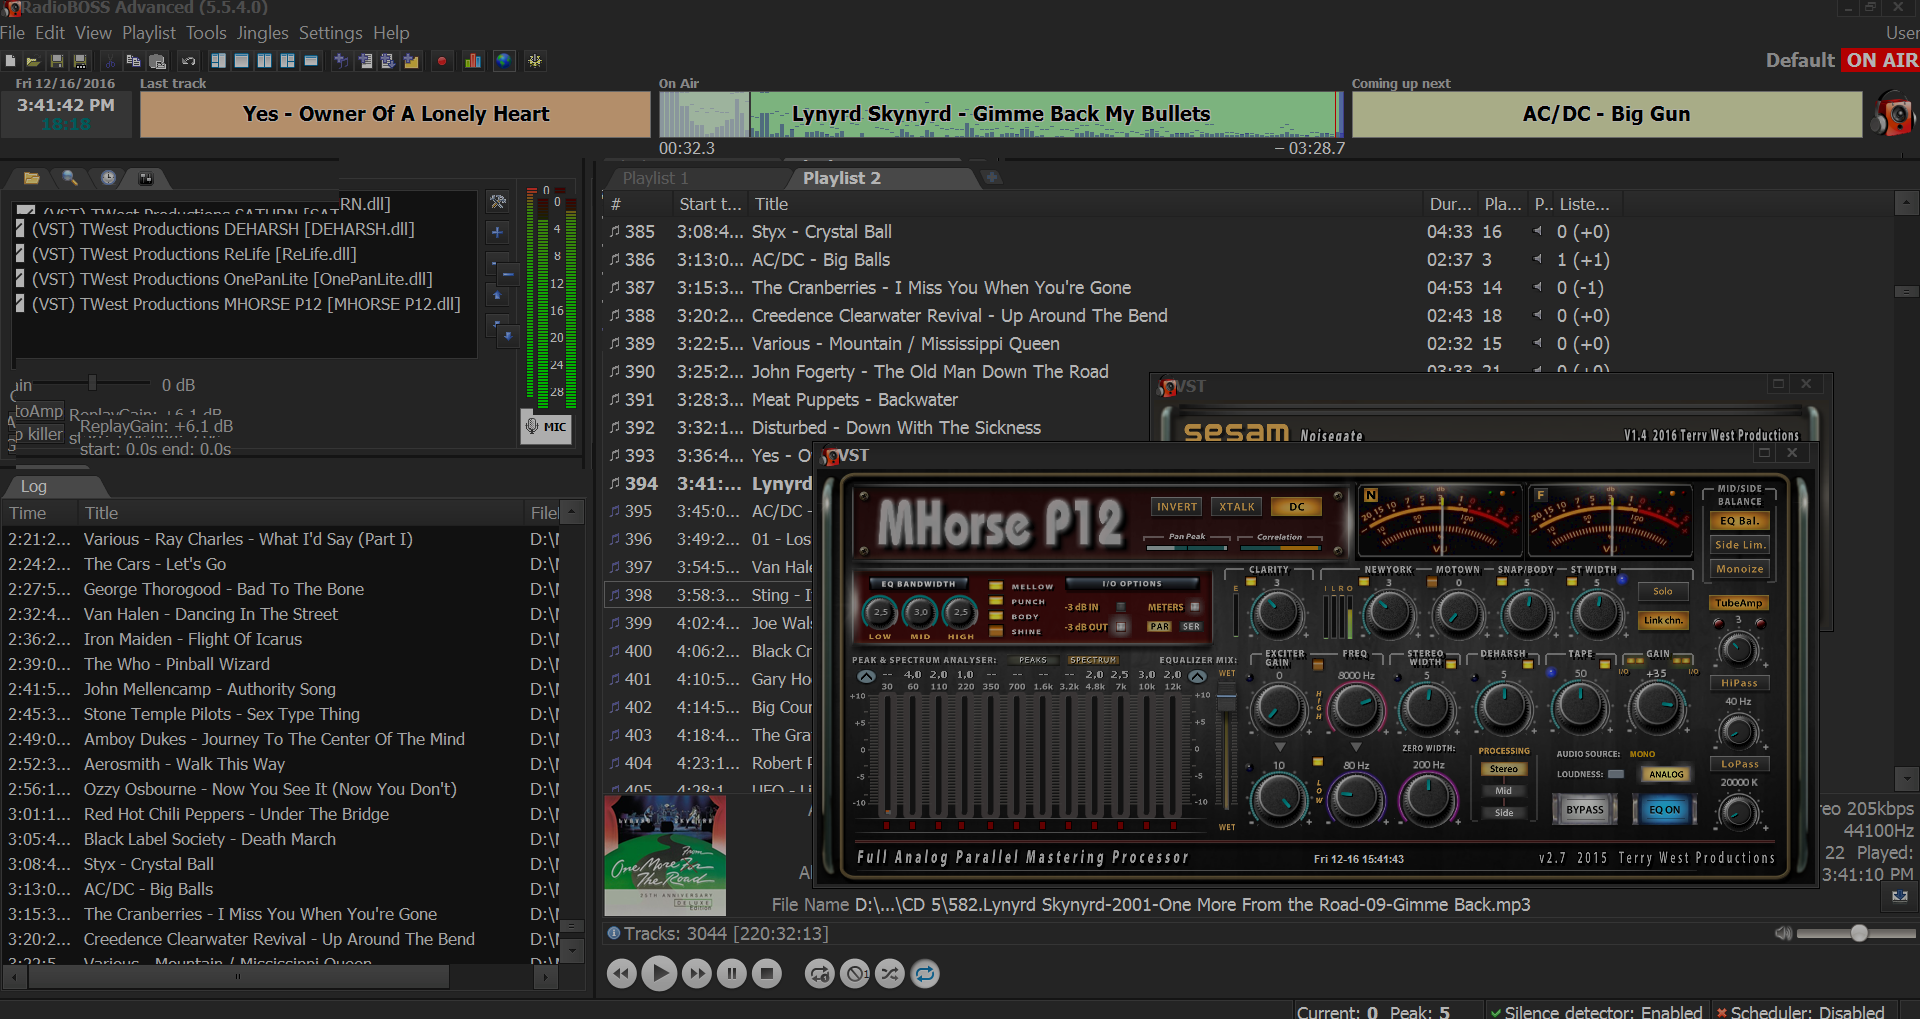
Task: Toggle the METERS checkbox in MHorse
Action: (x=1195, y=607)
